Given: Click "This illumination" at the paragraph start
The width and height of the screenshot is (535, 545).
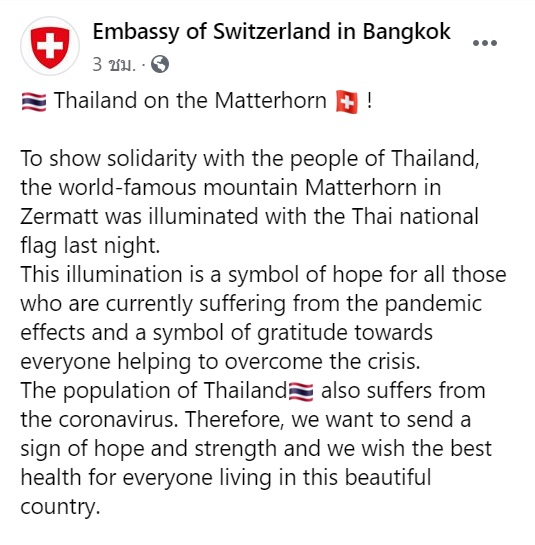Looking at the screenshot, I should tap(101, 275).
